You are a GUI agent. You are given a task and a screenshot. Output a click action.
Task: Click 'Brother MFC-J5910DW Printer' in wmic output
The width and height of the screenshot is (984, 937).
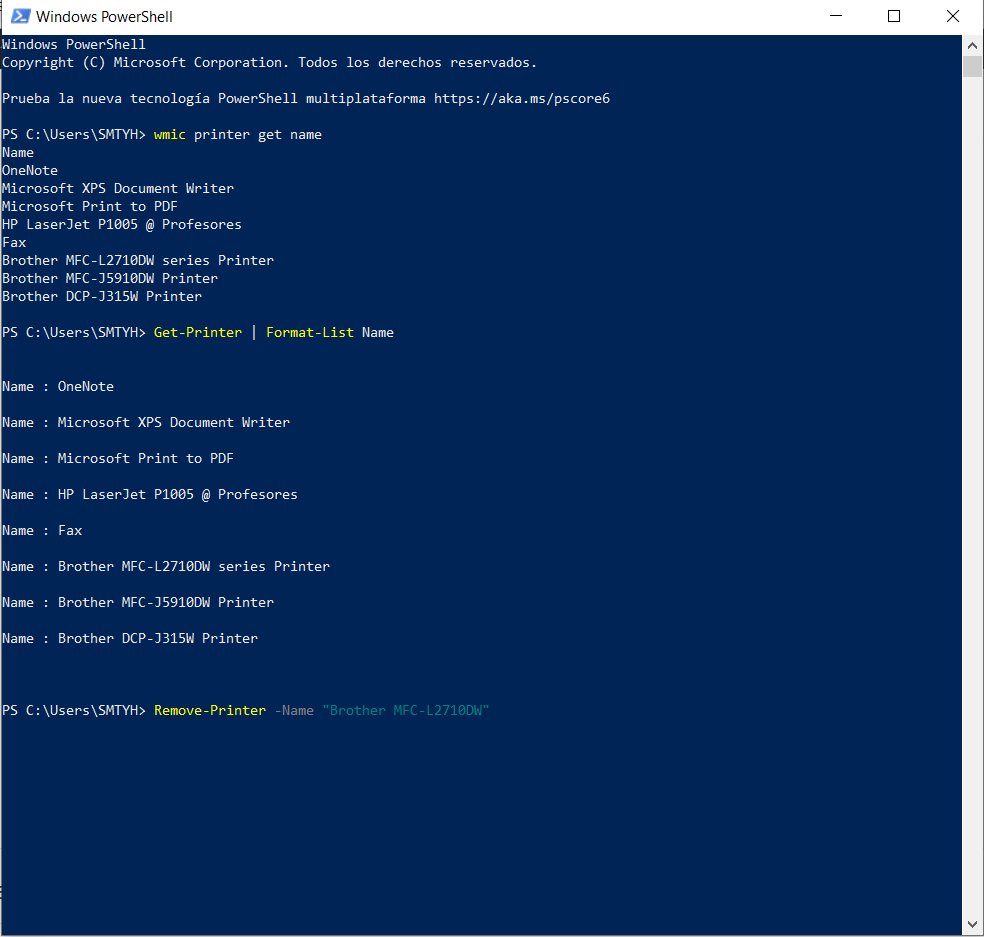[110, 278]
